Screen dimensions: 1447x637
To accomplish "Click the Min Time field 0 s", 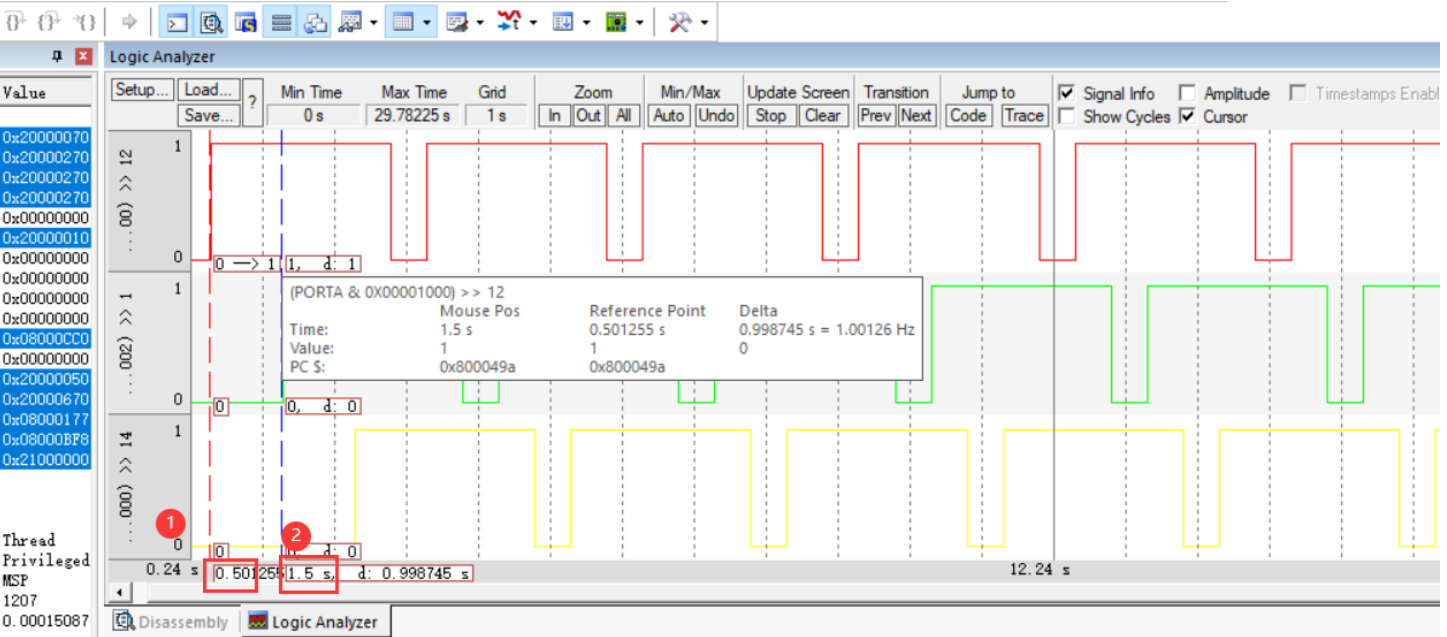I will click(313, 116).
